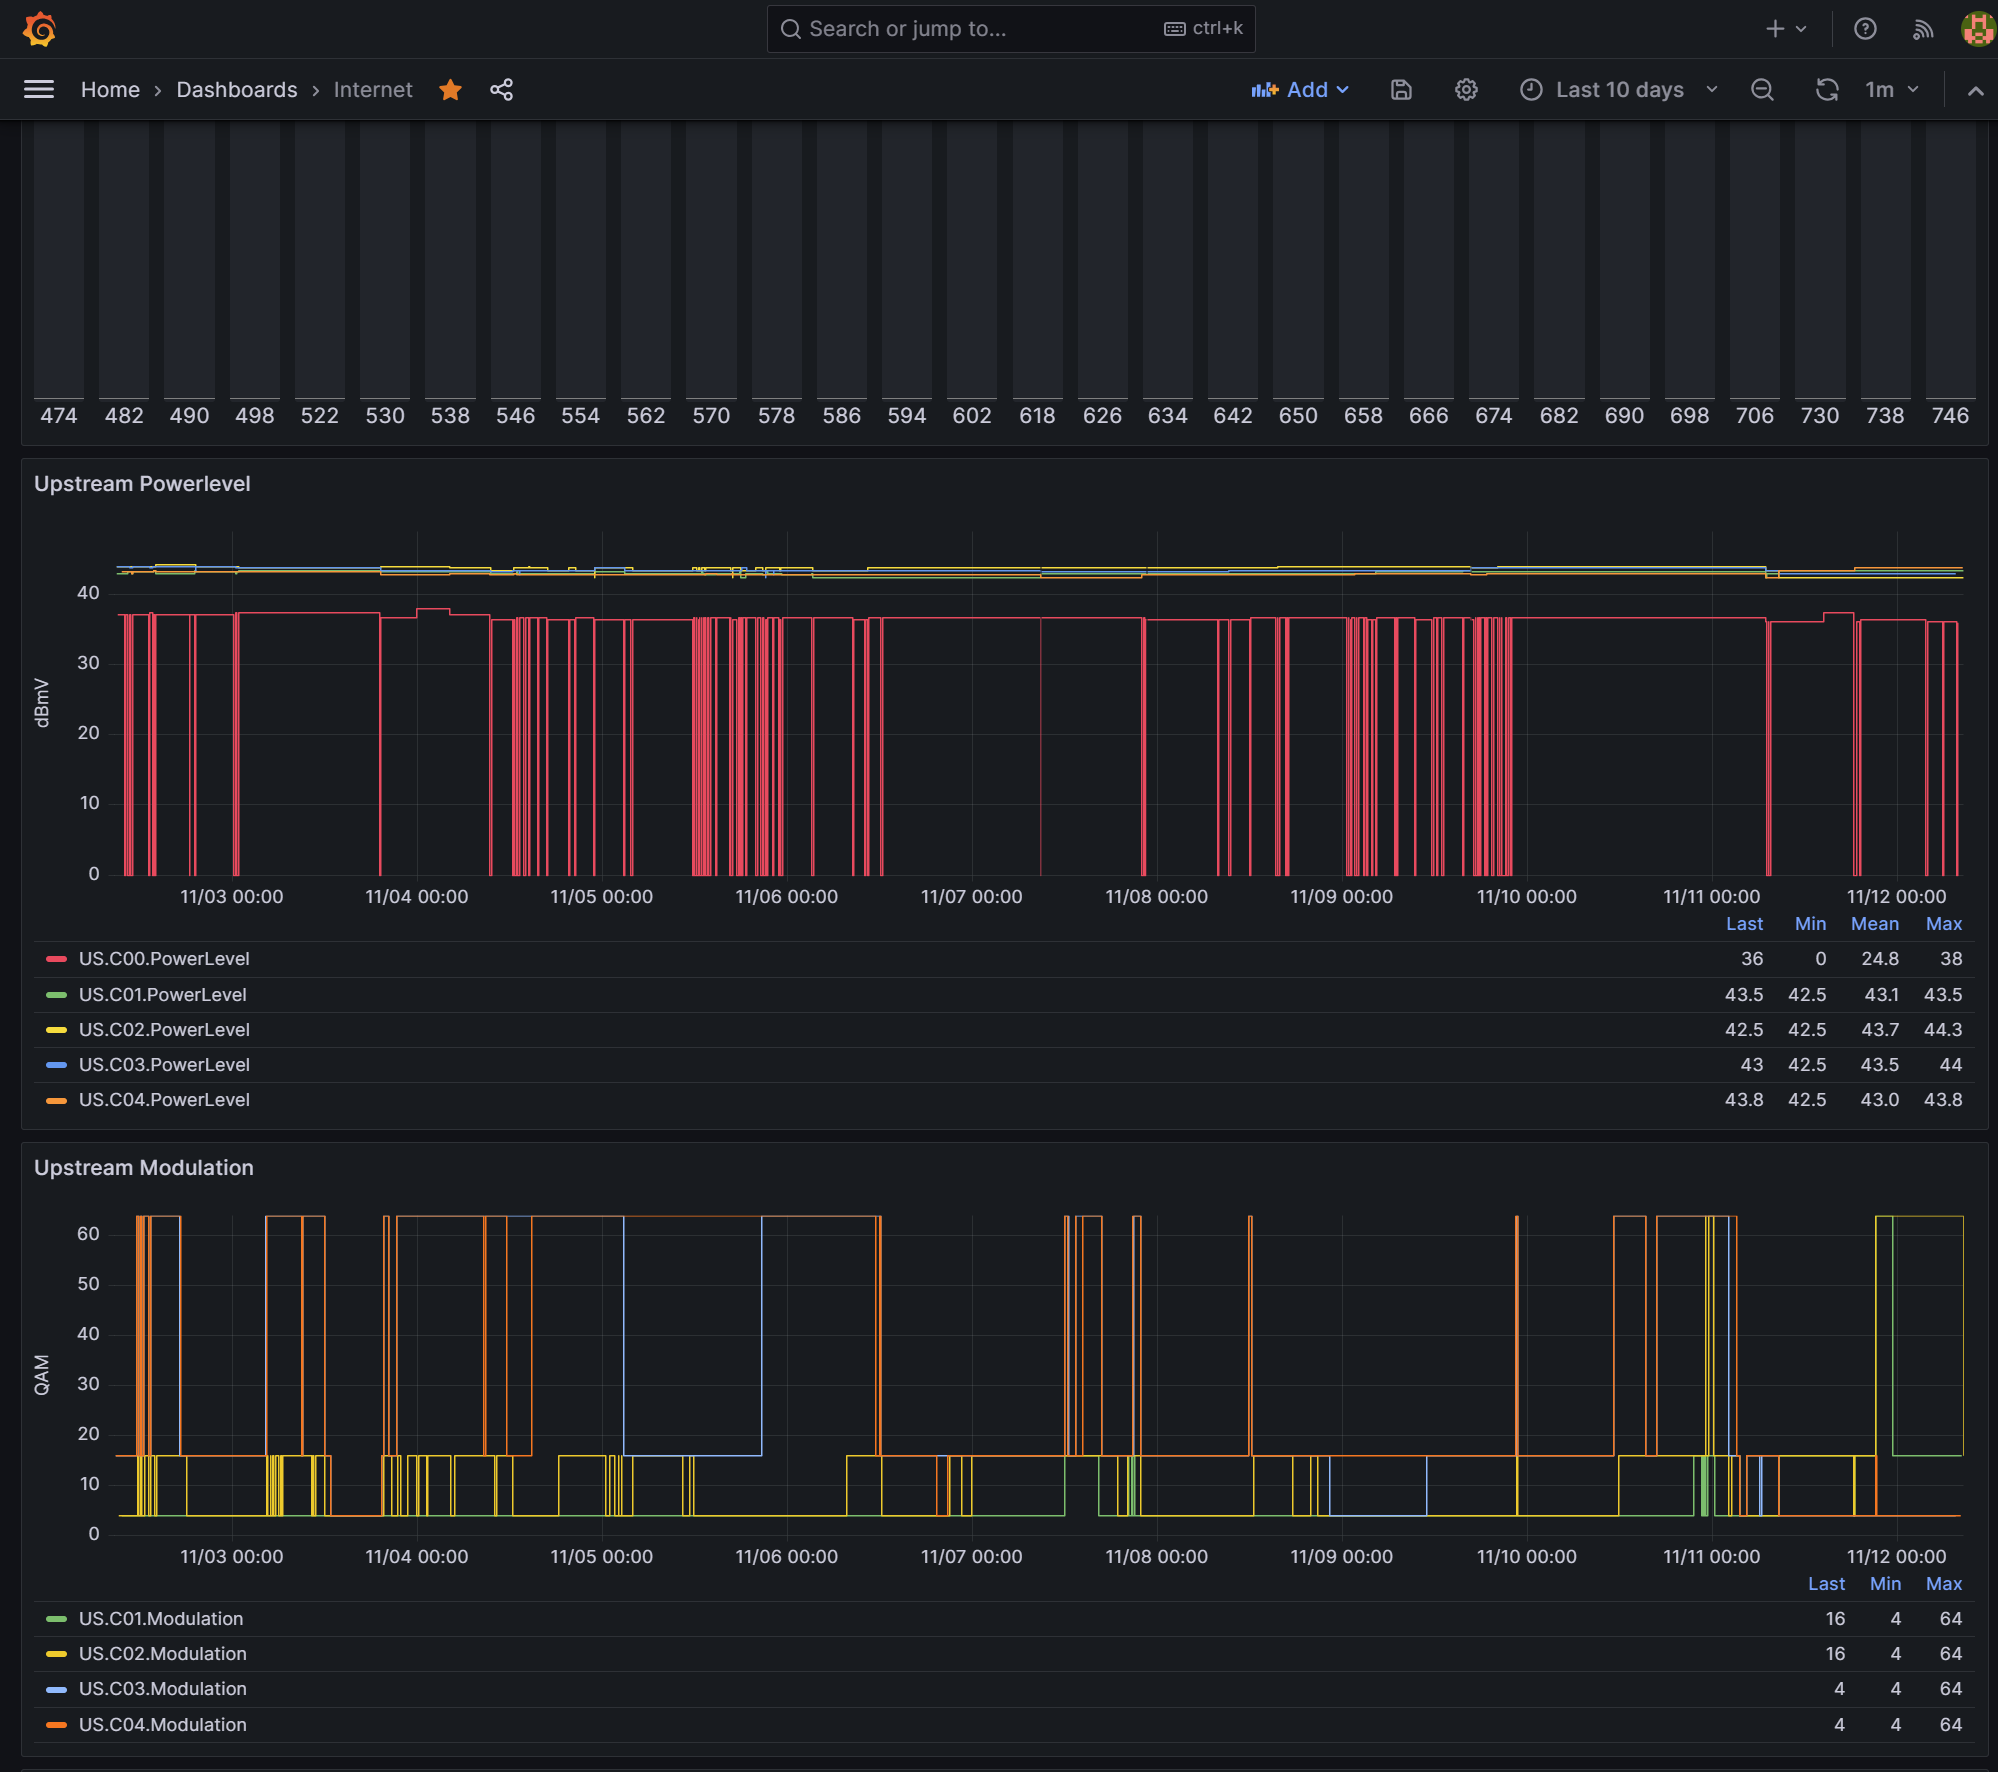Viewport: 1998px width, 1772px height.
Task: Open dashboard settings gear
Action: (1466, 90)
